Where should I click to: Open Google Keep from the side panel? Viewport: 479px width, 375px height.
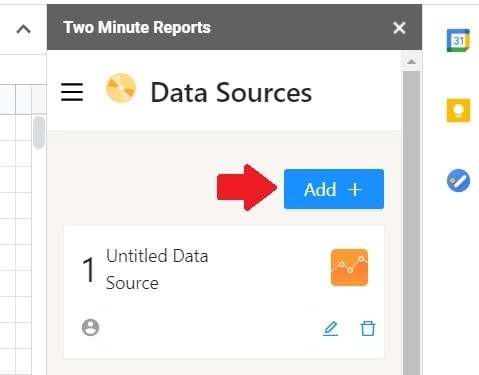458,110
